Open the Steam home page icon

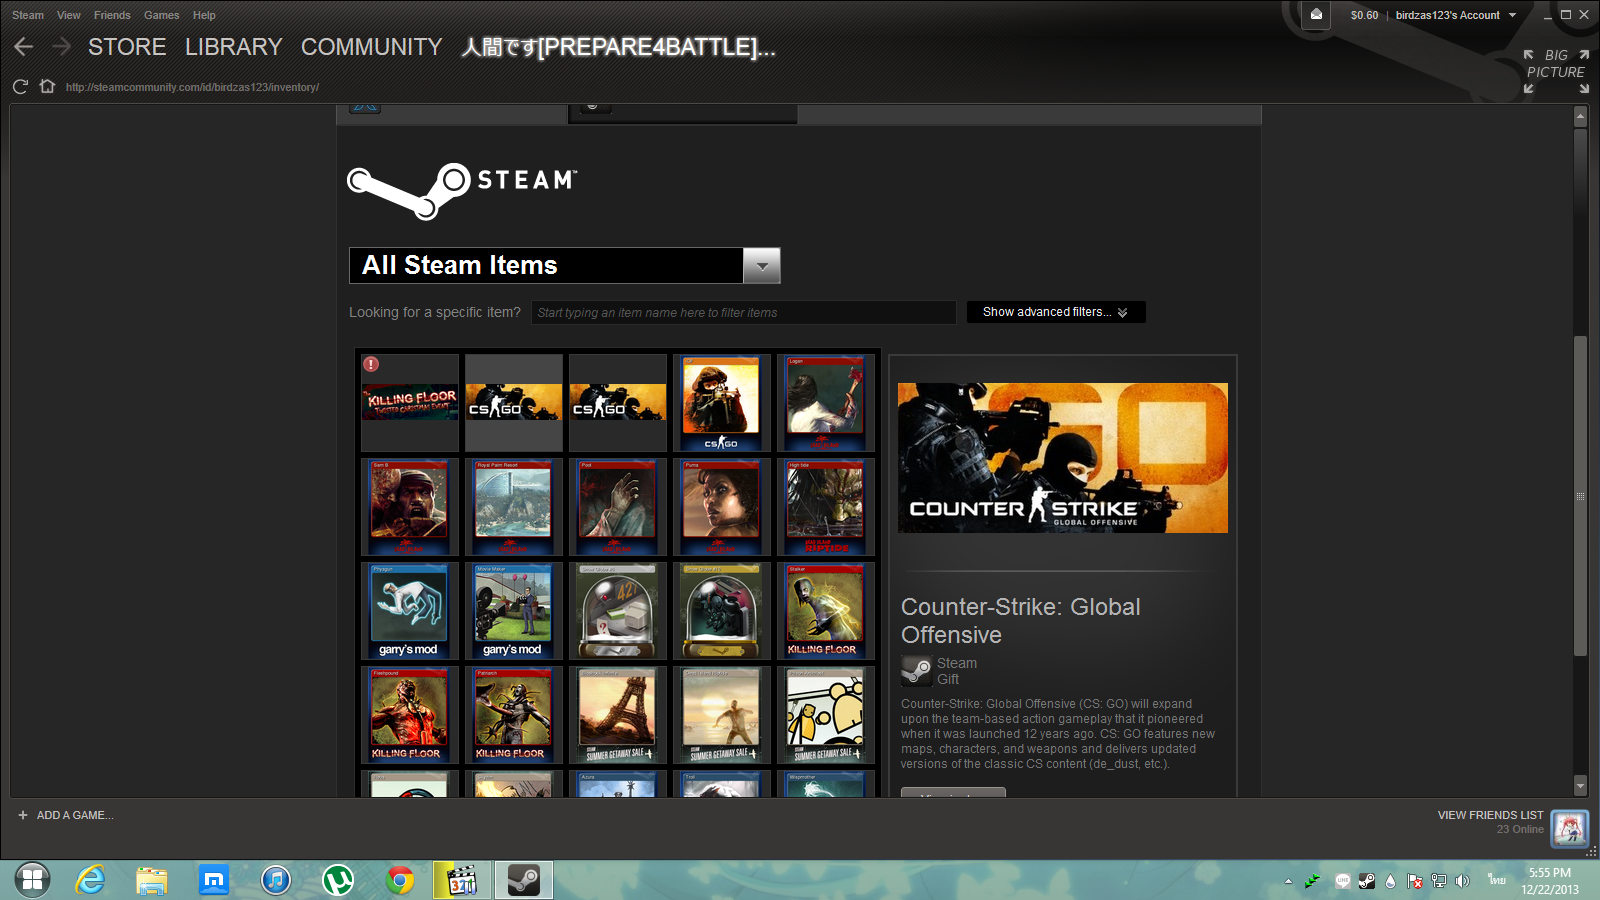[47, 86]
